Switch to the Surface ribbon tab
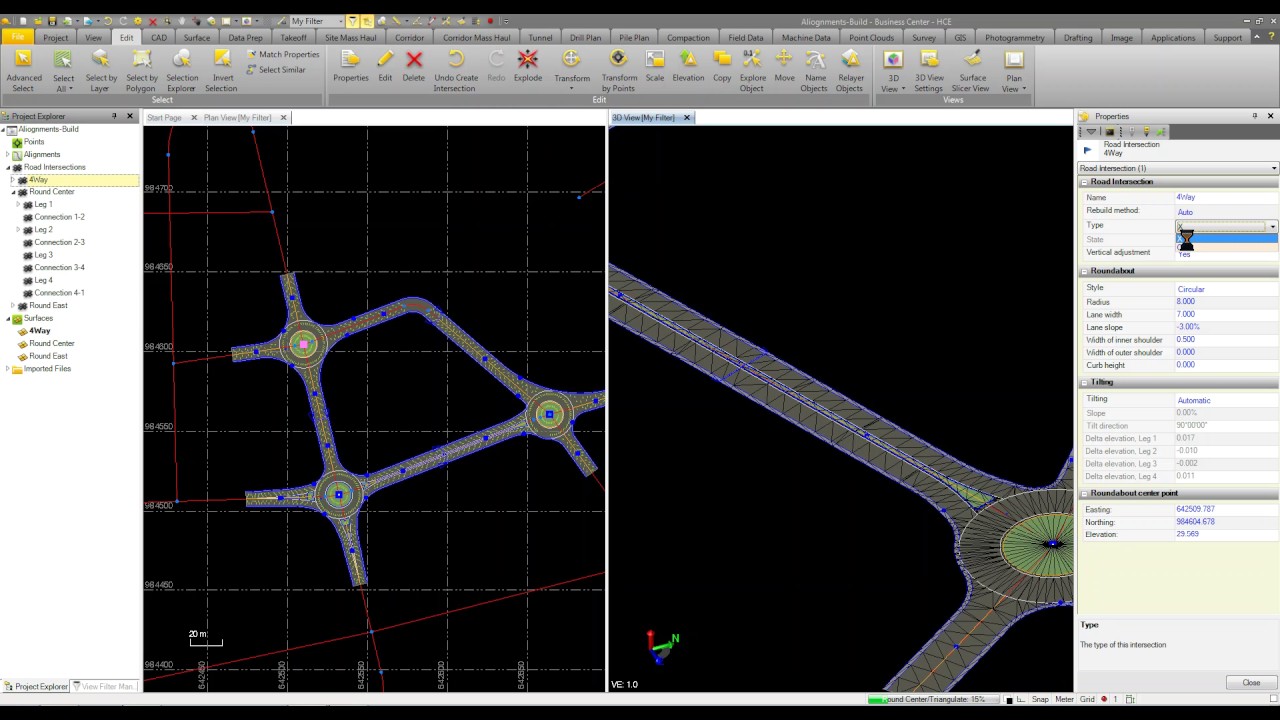This screenshot has height=720, width=1280. (197, 38)
